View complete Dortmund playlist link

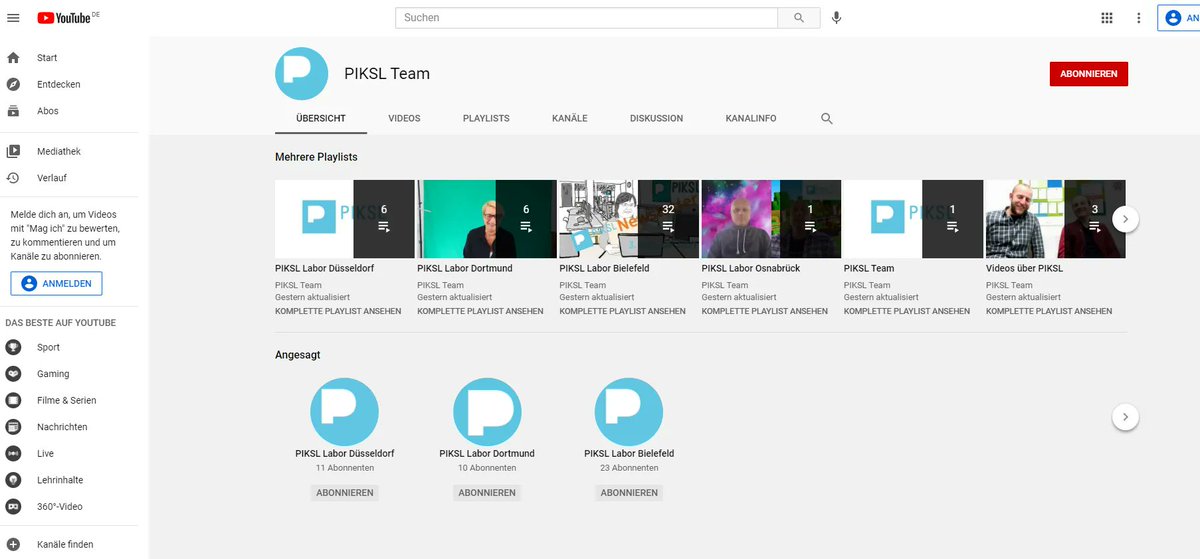point(480,311)
